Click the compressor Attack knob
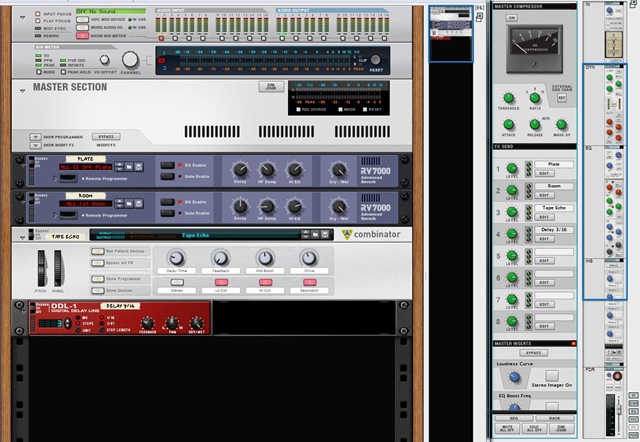The height and width of the screenshot is (442, 640). [x=509, y=124]
